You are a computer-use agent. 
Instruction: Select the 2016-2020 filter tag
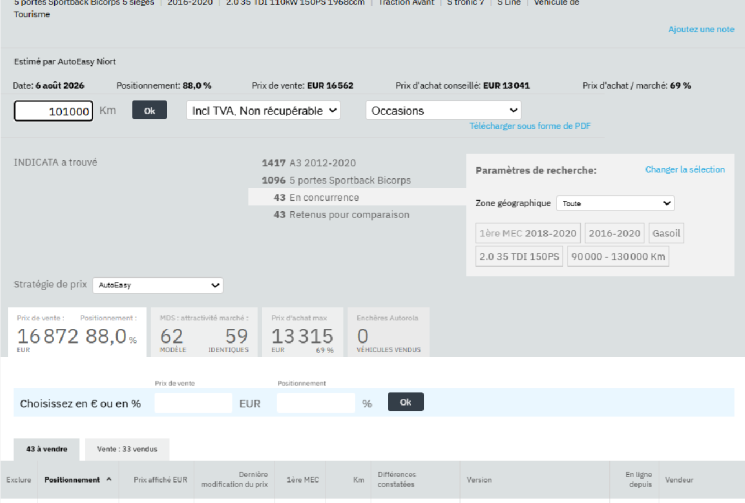(x=614, y=233)
